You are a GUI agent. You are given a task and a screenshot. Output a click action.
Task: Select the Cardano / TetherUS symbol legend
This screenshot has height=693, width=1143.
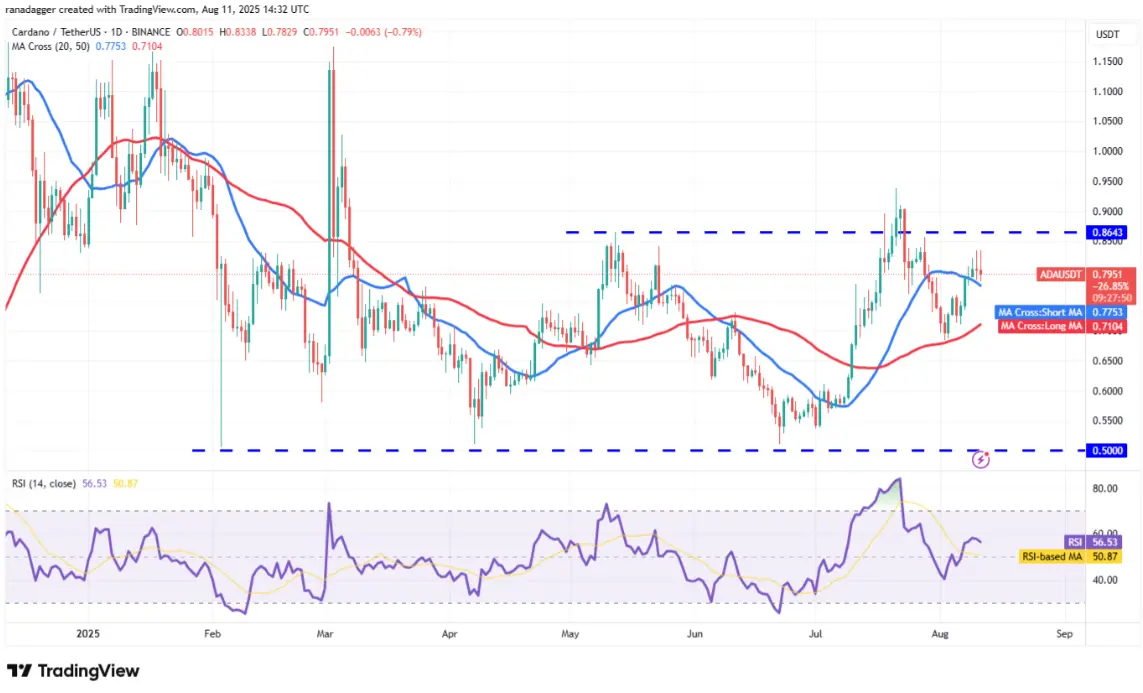pos(91,32)
